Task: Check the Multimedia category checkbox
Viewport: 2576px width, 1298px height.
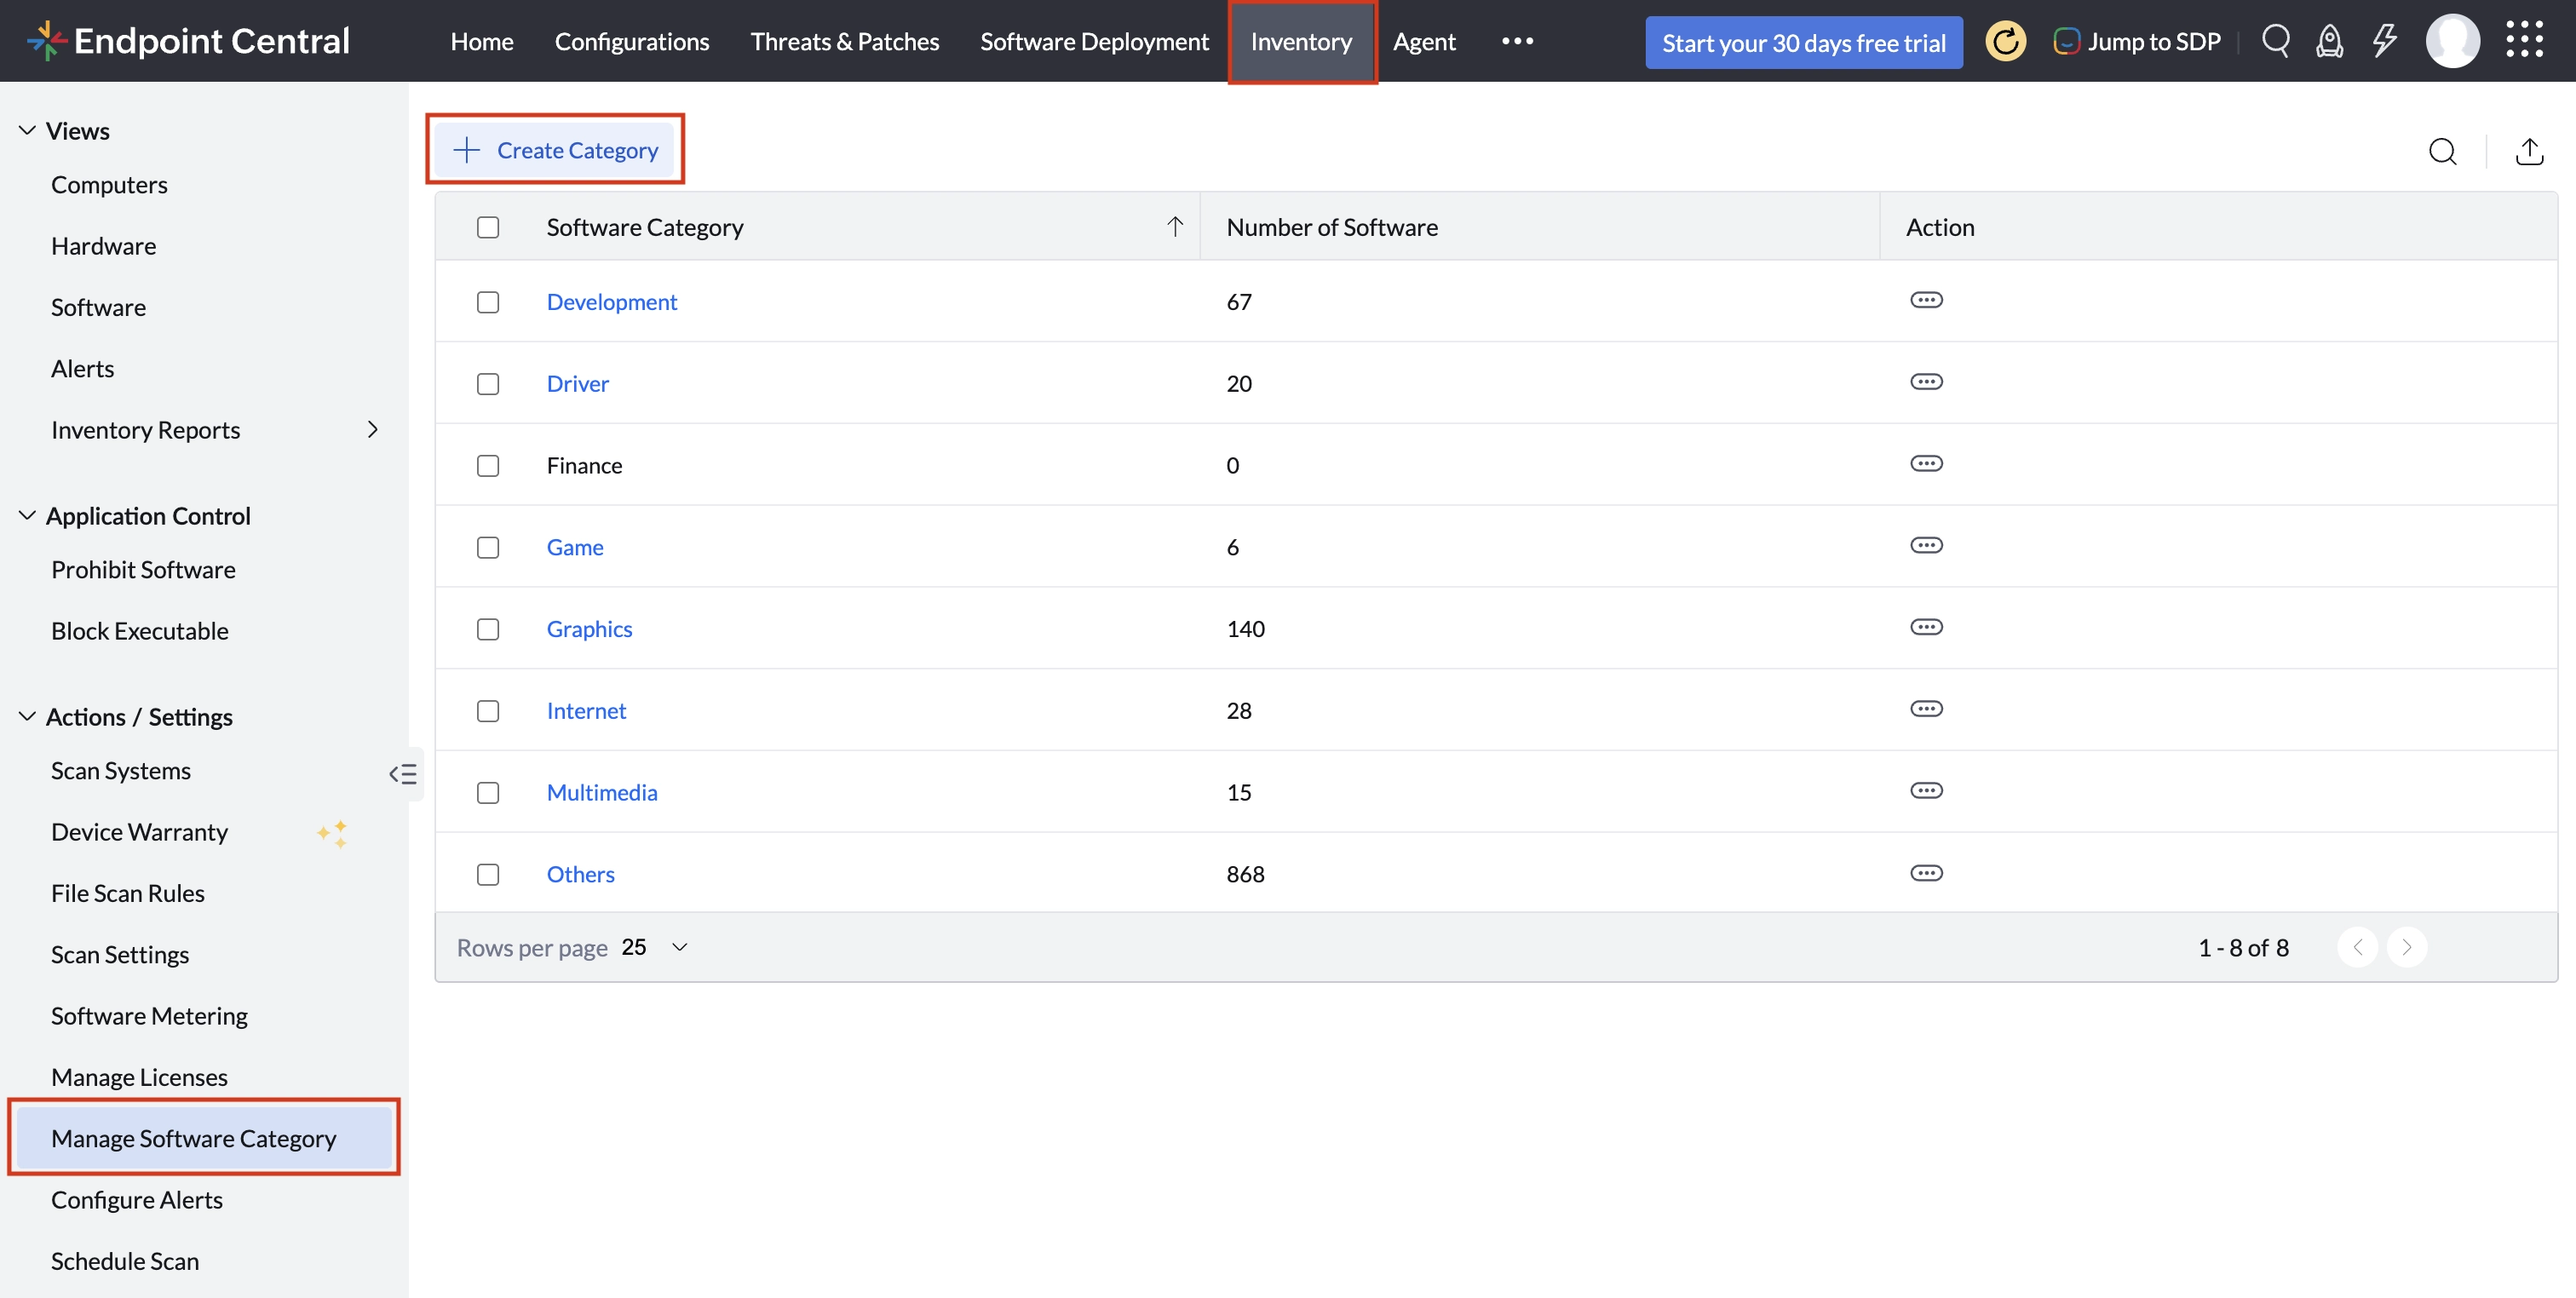Action: click(488, 793)
